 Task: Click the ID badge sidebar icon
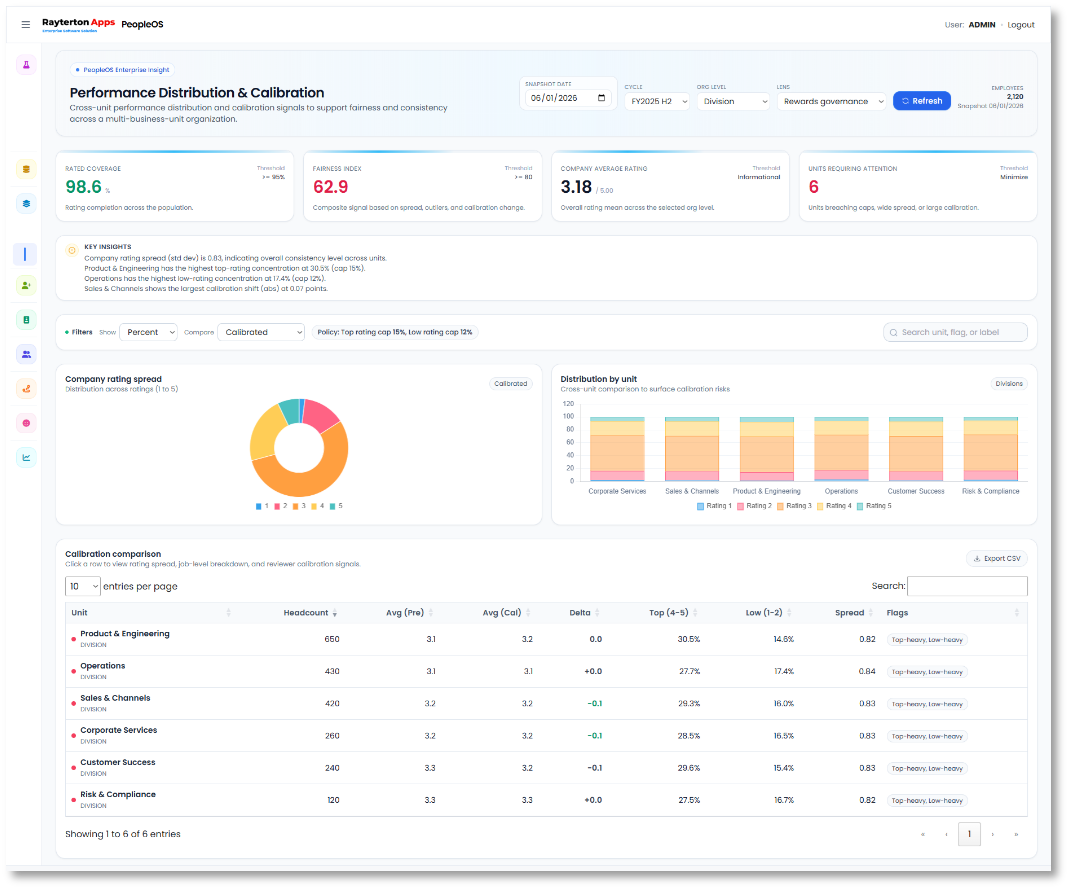25,319
